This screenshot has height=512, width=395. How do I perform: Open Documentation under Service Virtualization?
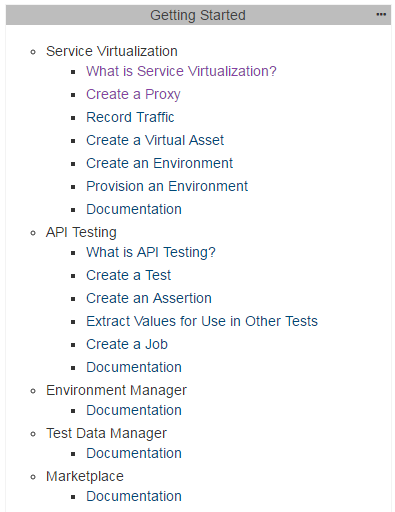pos(134,209)
